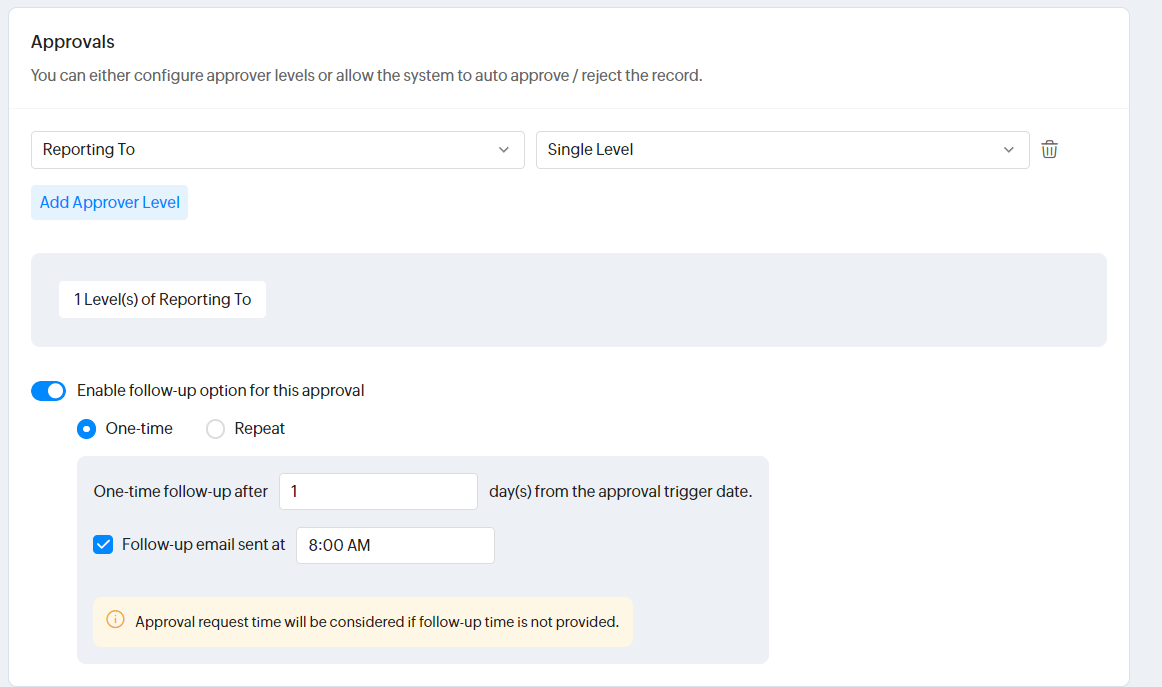Open the 8:00 AM time field
Image resolution: width=1162 pixels, height=687 pixels.
tap(395, 546)
